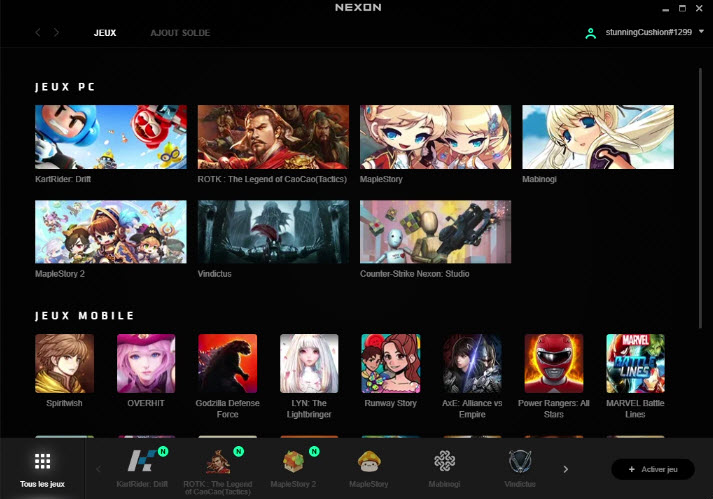Open Counter-Strike Nexon: Studio banner
The width and height of the screenshot is (713, 499).
click(x=435, y=231)
